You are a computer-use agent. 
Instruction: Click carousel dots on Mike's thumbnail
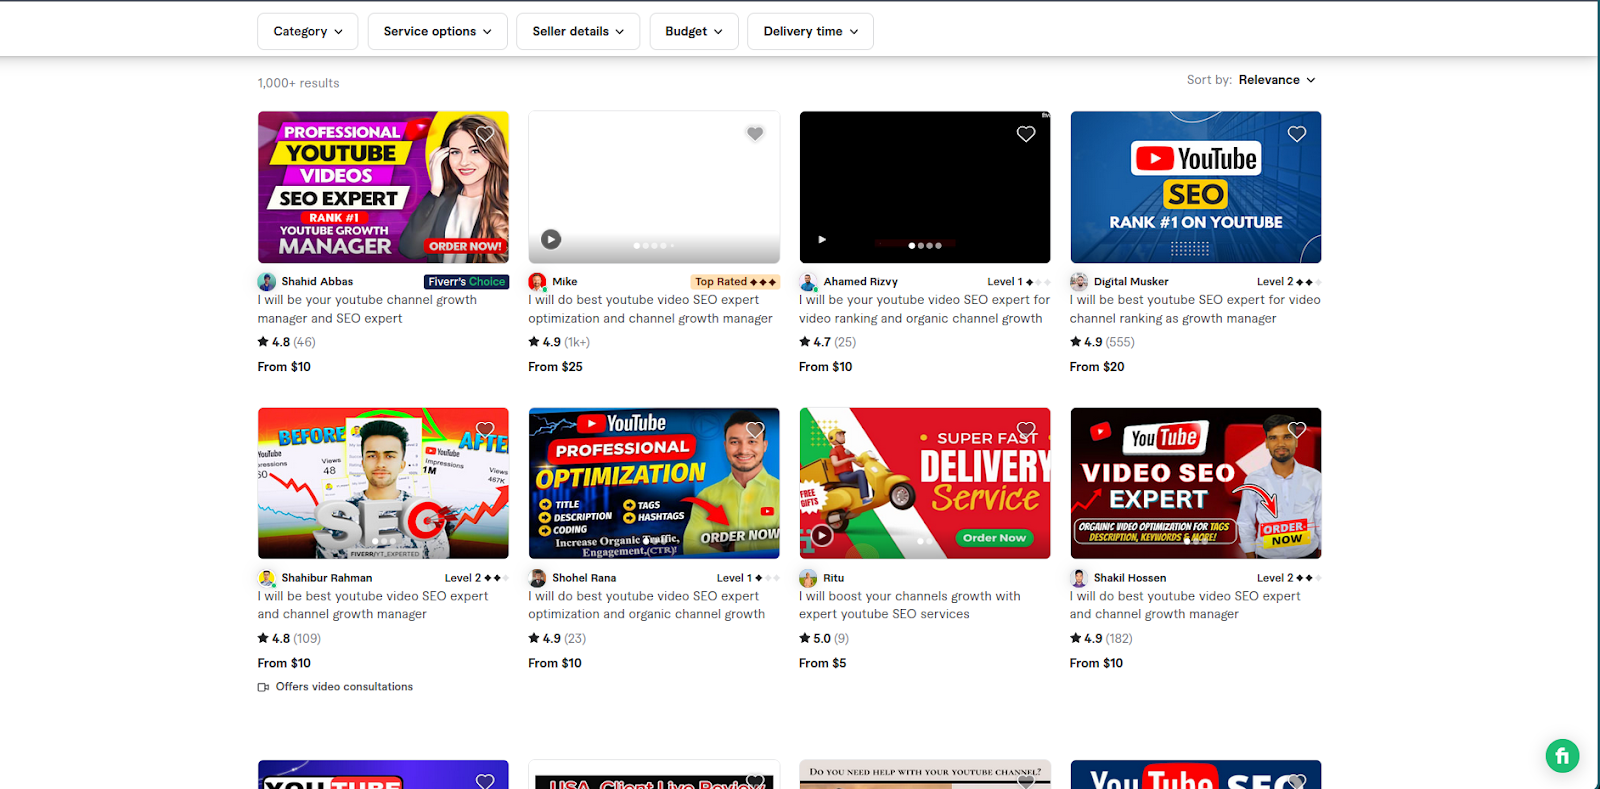pos(654,245)
